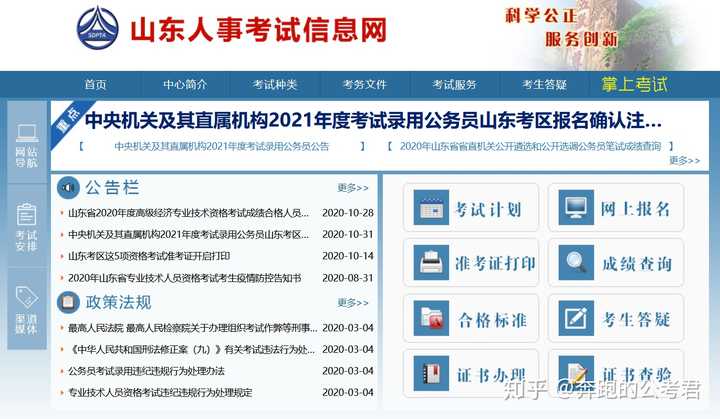Click the 证书办理 button label
The image size is (720, 419).
click(x=490, y=375)
